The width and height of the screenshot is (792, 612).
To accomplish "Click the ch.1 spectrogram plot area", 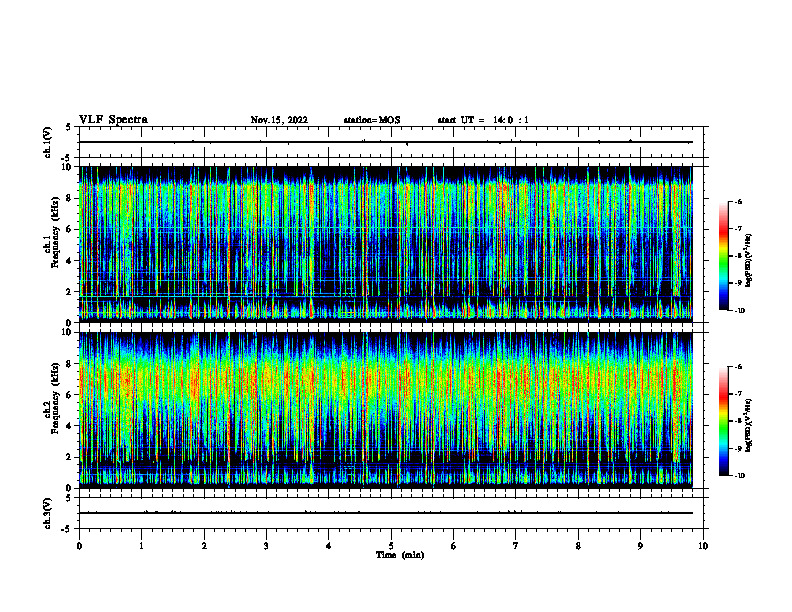I will pyautogui.click(x=386, y=244).
